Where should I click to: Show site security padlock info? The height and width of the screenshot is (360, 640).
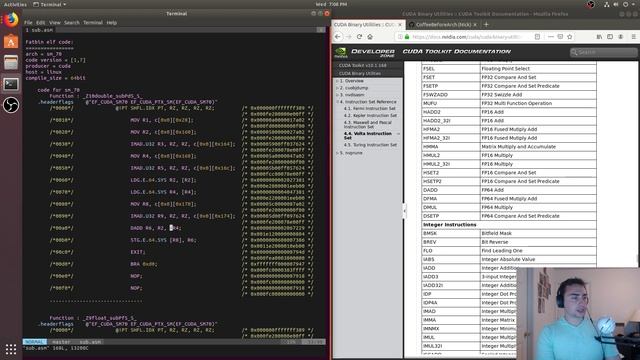point(407,37)
